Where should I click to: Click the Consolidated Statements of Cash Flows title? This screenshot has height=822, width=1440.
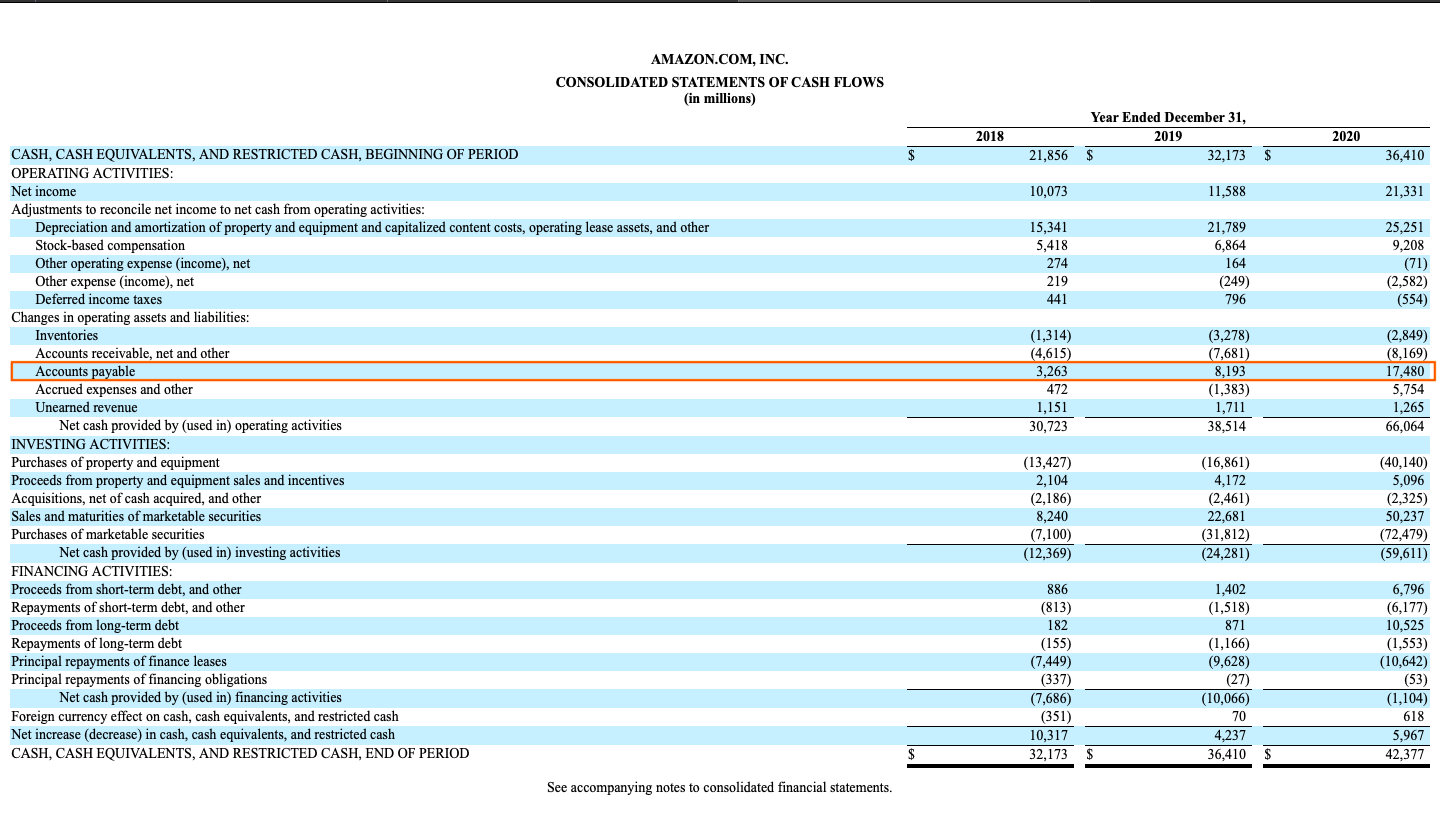point(719,82)
